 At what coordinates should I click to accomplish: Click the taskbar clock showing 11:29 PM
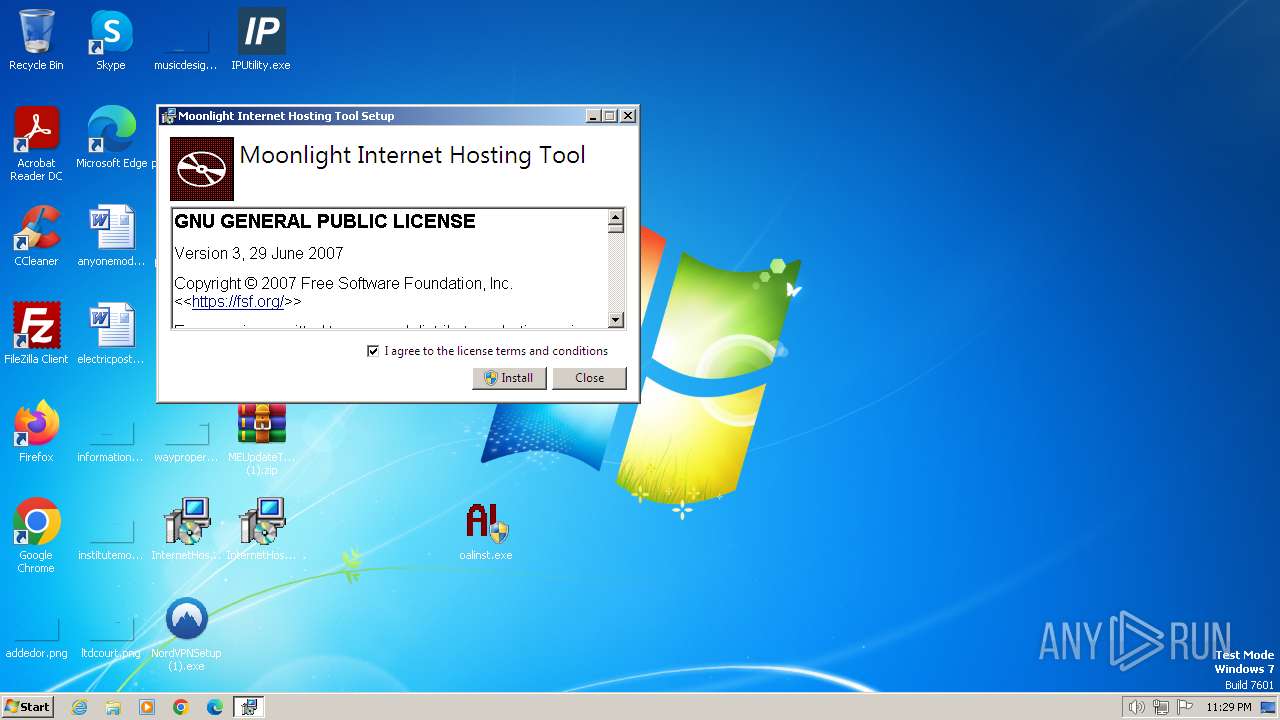click(x=1228, y=707)
